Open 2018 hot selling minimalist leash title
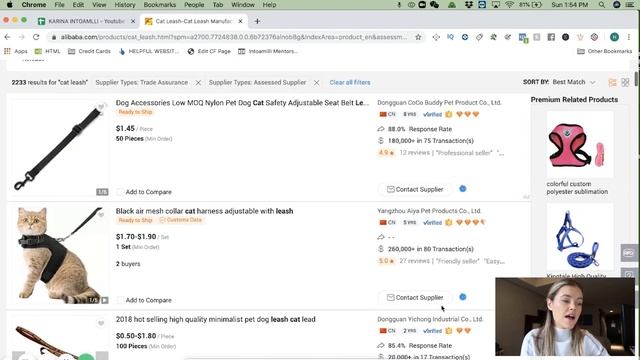The image size is (640, 360). click(x=215, y=319)
